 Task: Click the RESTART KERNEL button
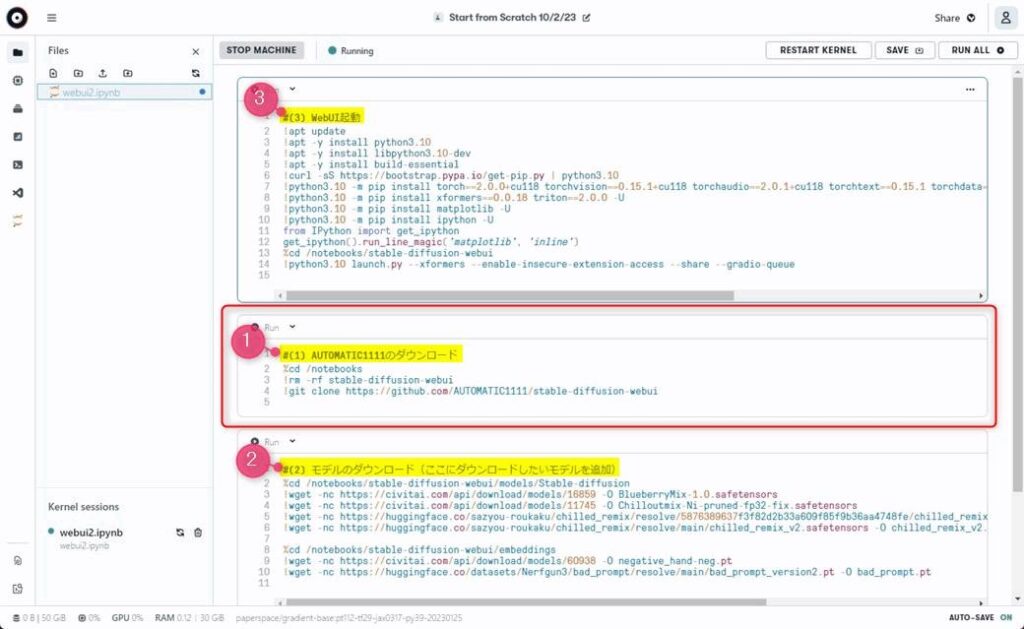click(x=818, y=50)
